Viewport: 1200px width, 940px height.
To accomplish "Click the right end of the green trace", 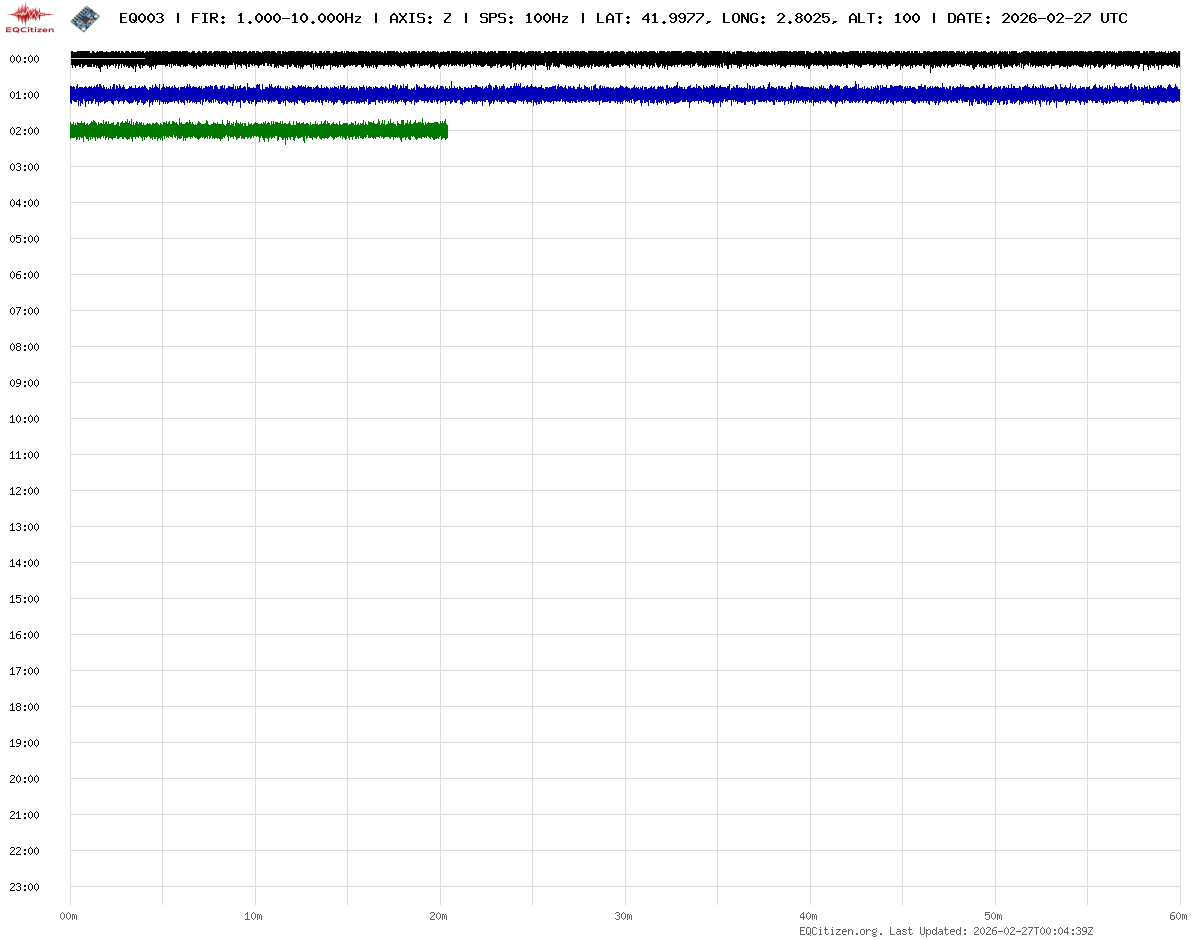I will (x=445, y=131).
